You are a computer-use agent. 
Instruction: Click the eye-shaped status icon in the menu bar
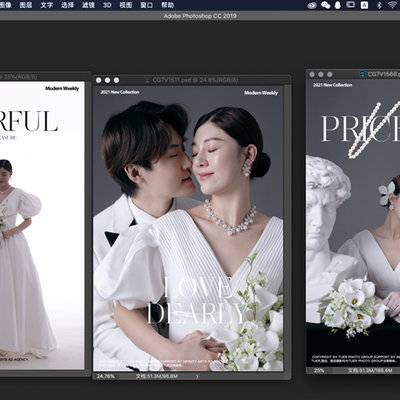click(x=312, y=5)
